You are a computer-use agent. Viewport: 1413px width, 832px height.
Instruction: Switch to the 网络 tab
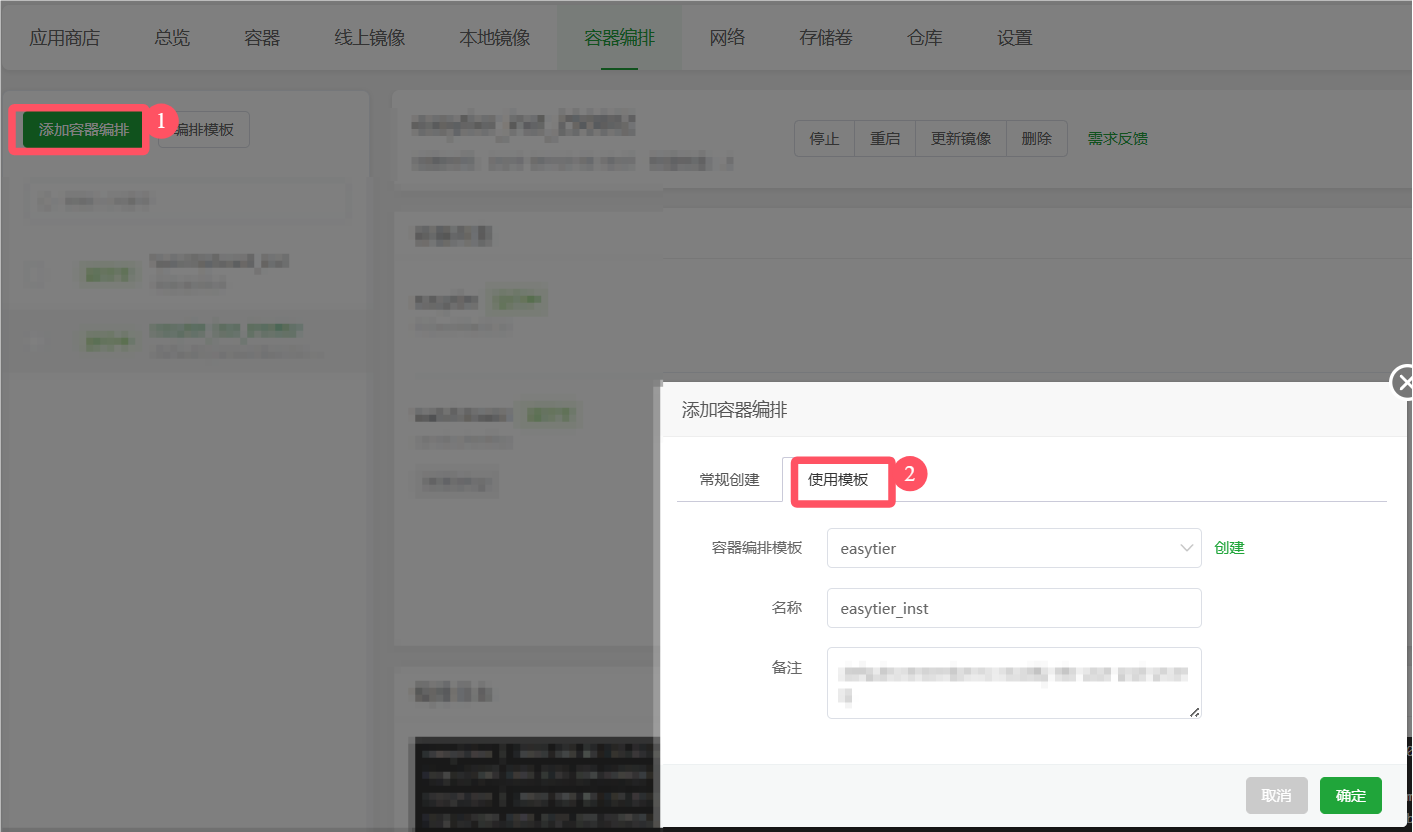pos(727,37)
